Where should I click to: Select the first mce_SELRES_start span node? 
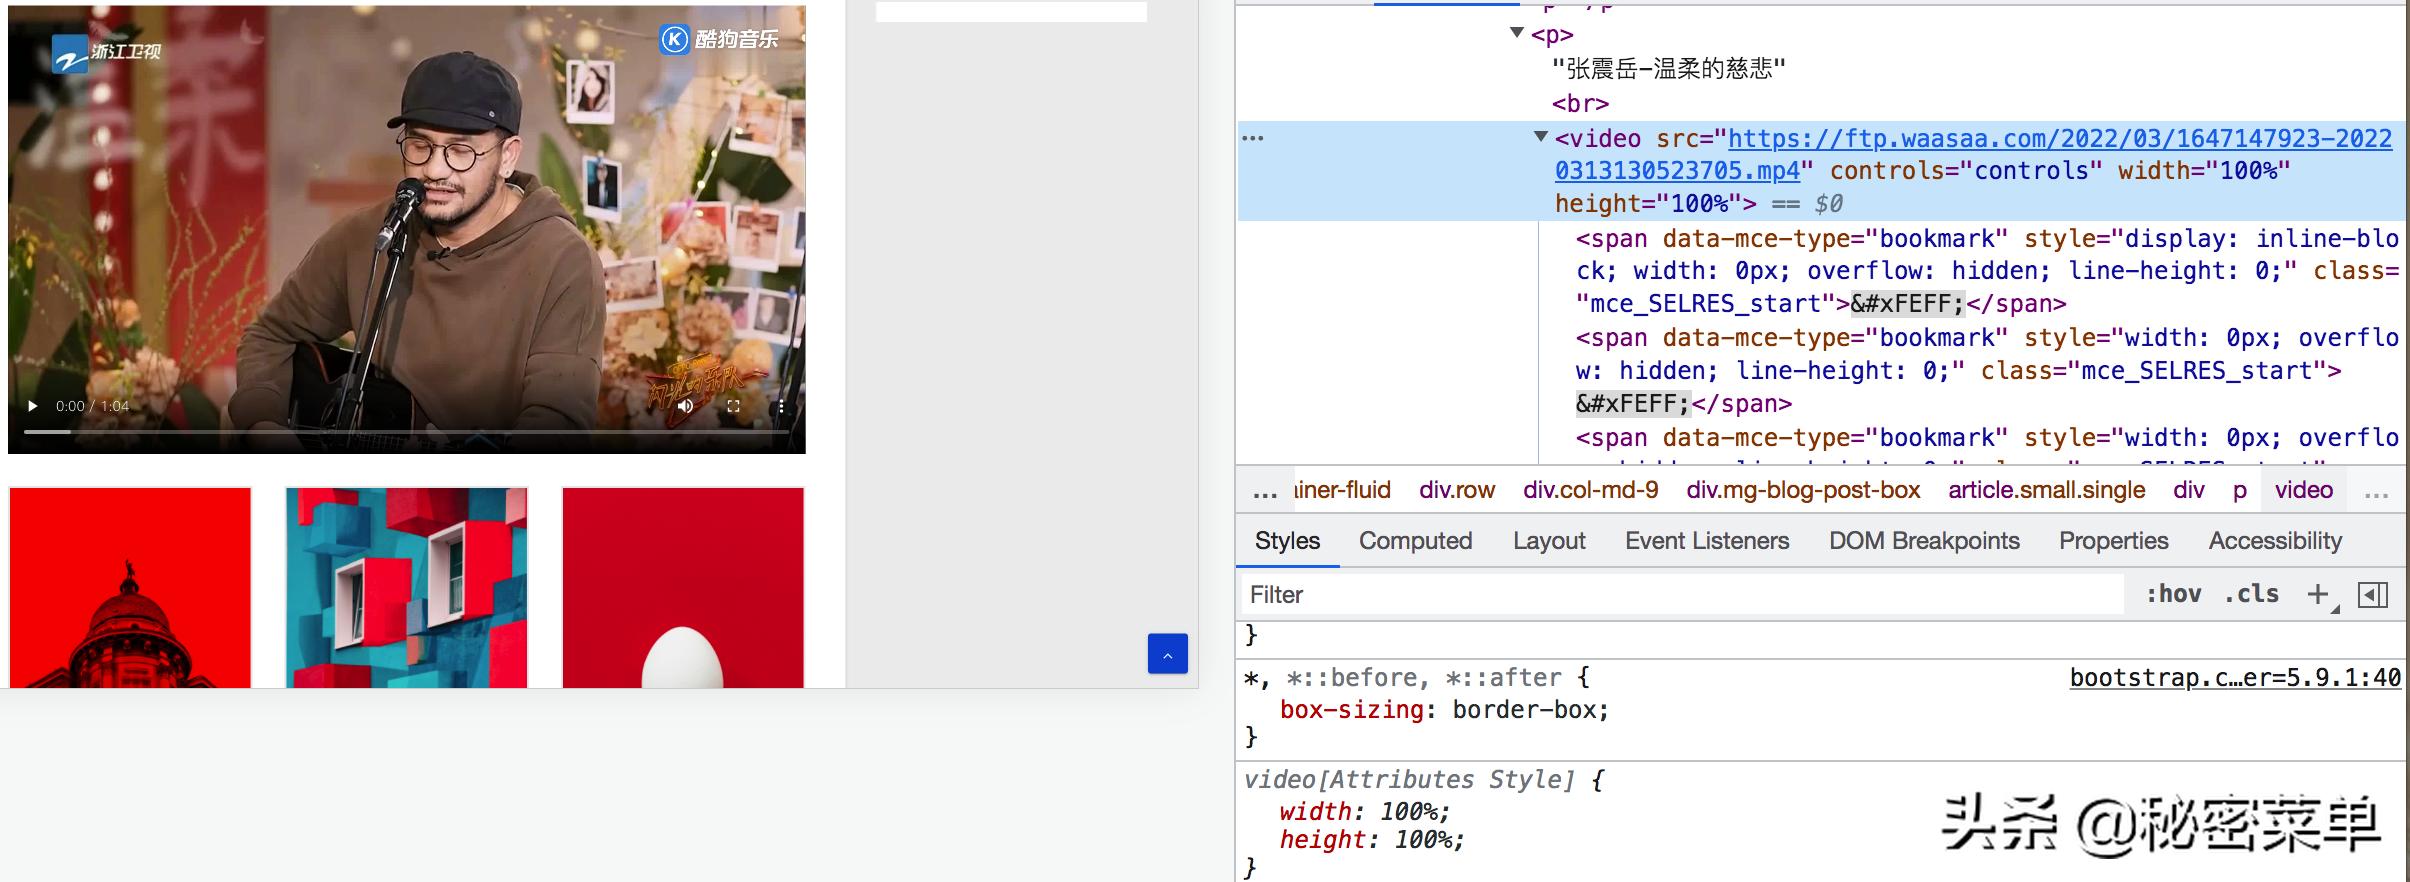(1987, 271)
